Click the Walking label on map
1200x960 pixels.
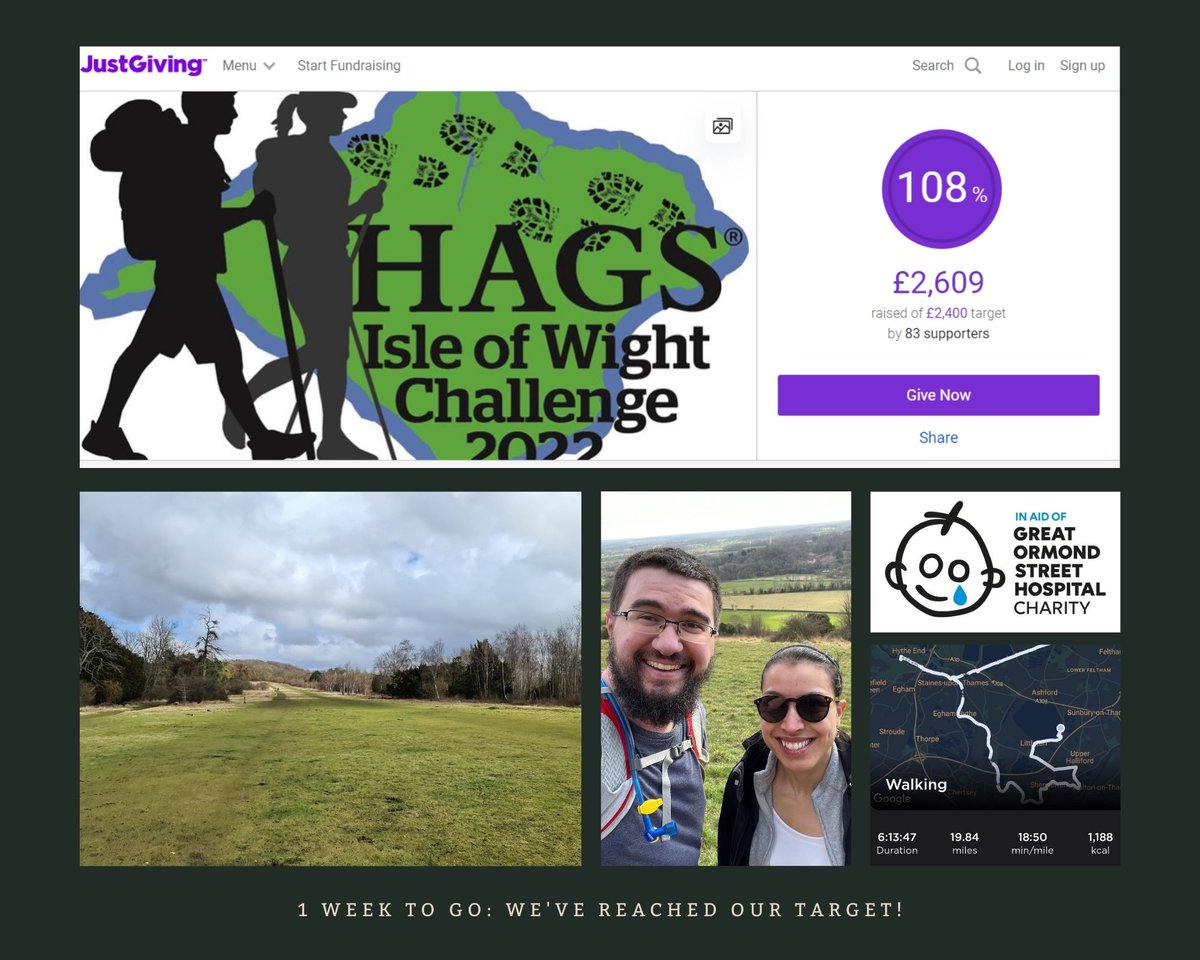tap(916, 784)
